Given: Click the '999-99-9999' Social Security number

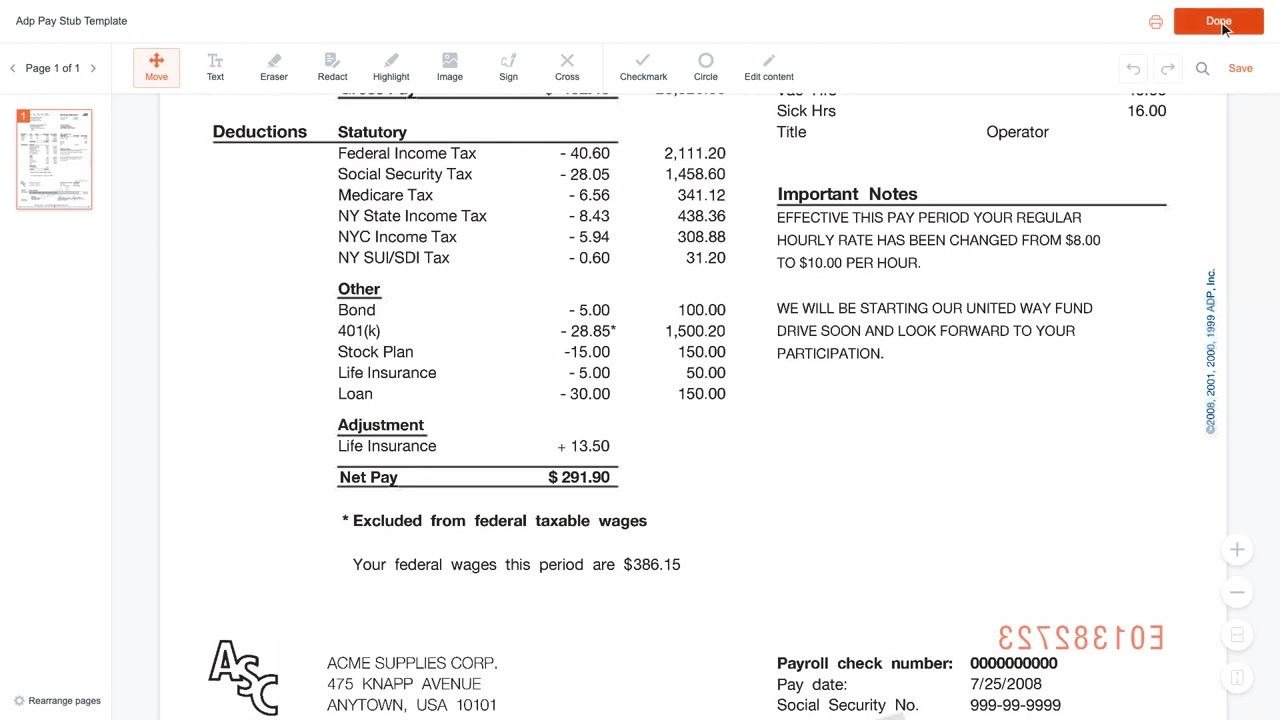Looking at the screenshot, I should tap(1015, 705).
